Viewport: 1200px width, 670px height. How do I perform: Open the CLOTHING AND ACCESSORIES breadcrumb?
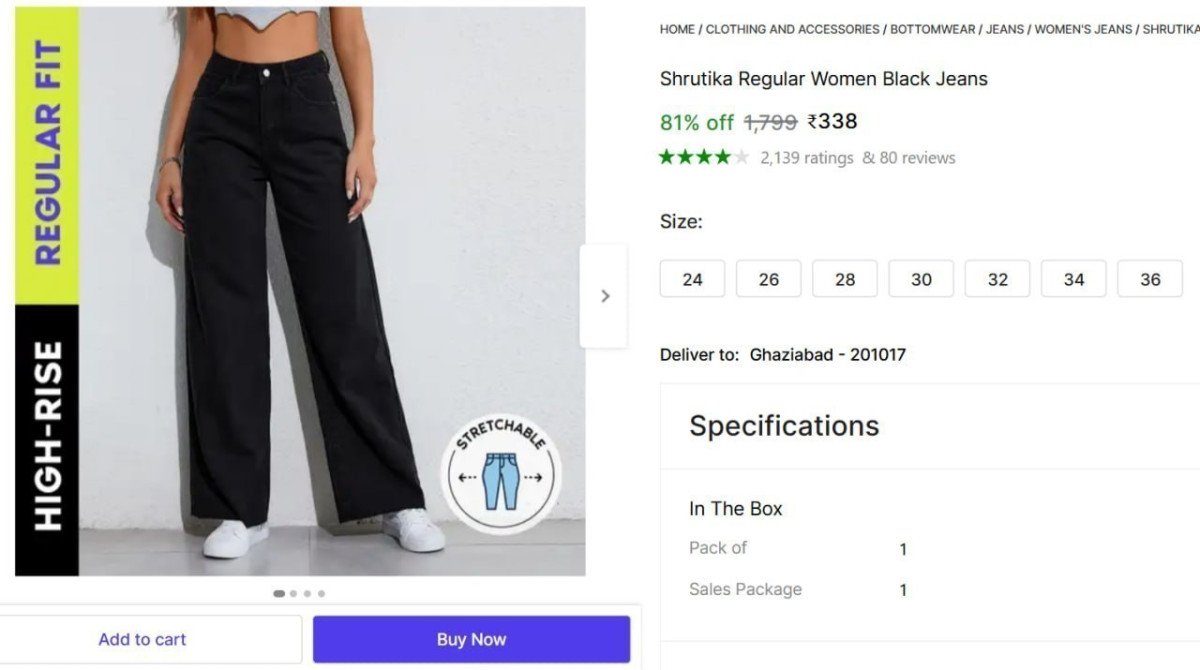pos(791,29)
